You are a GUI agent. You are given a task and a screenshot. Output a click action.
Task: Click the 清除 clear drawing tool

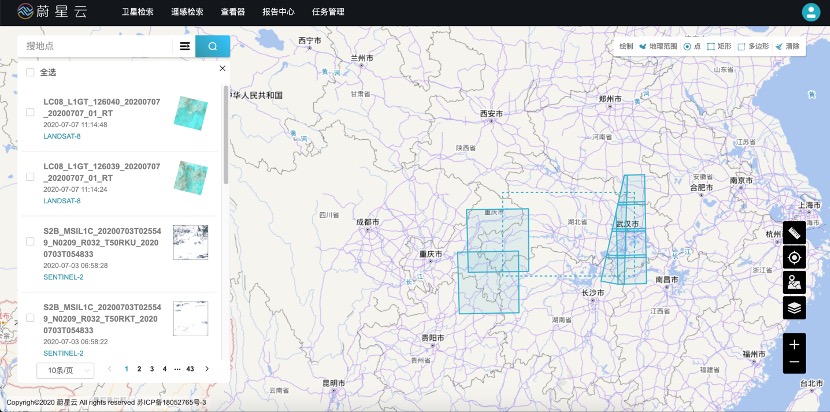click(x=787, y=46)
